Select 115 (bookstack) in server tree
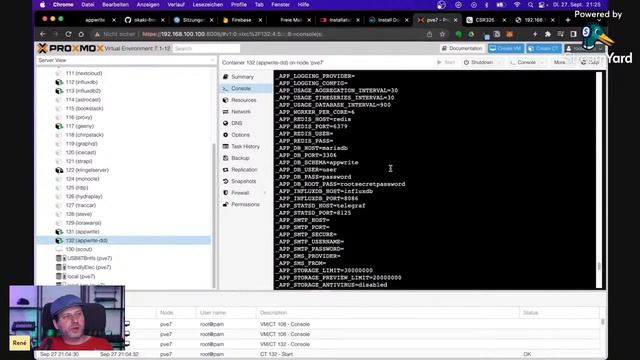The height and width of the screenshot is (360, 640). click(x=84, y=109)
